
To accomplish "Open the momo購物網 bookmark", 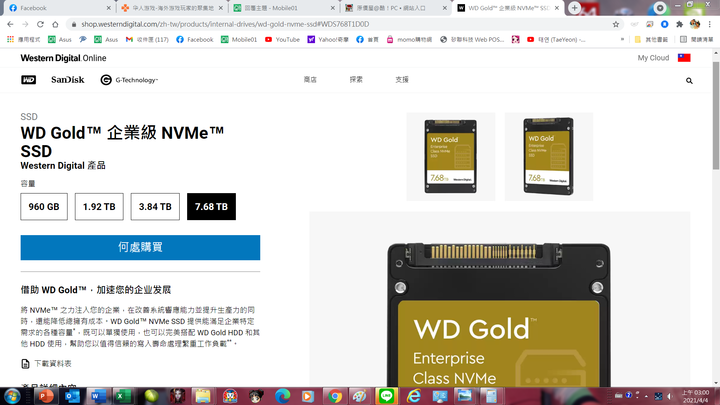I will coord(409,39).
